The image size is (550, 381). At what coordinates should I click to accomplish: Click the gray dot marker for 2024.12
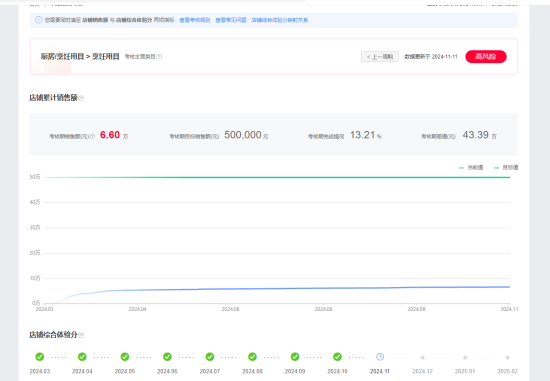[423, 357]
